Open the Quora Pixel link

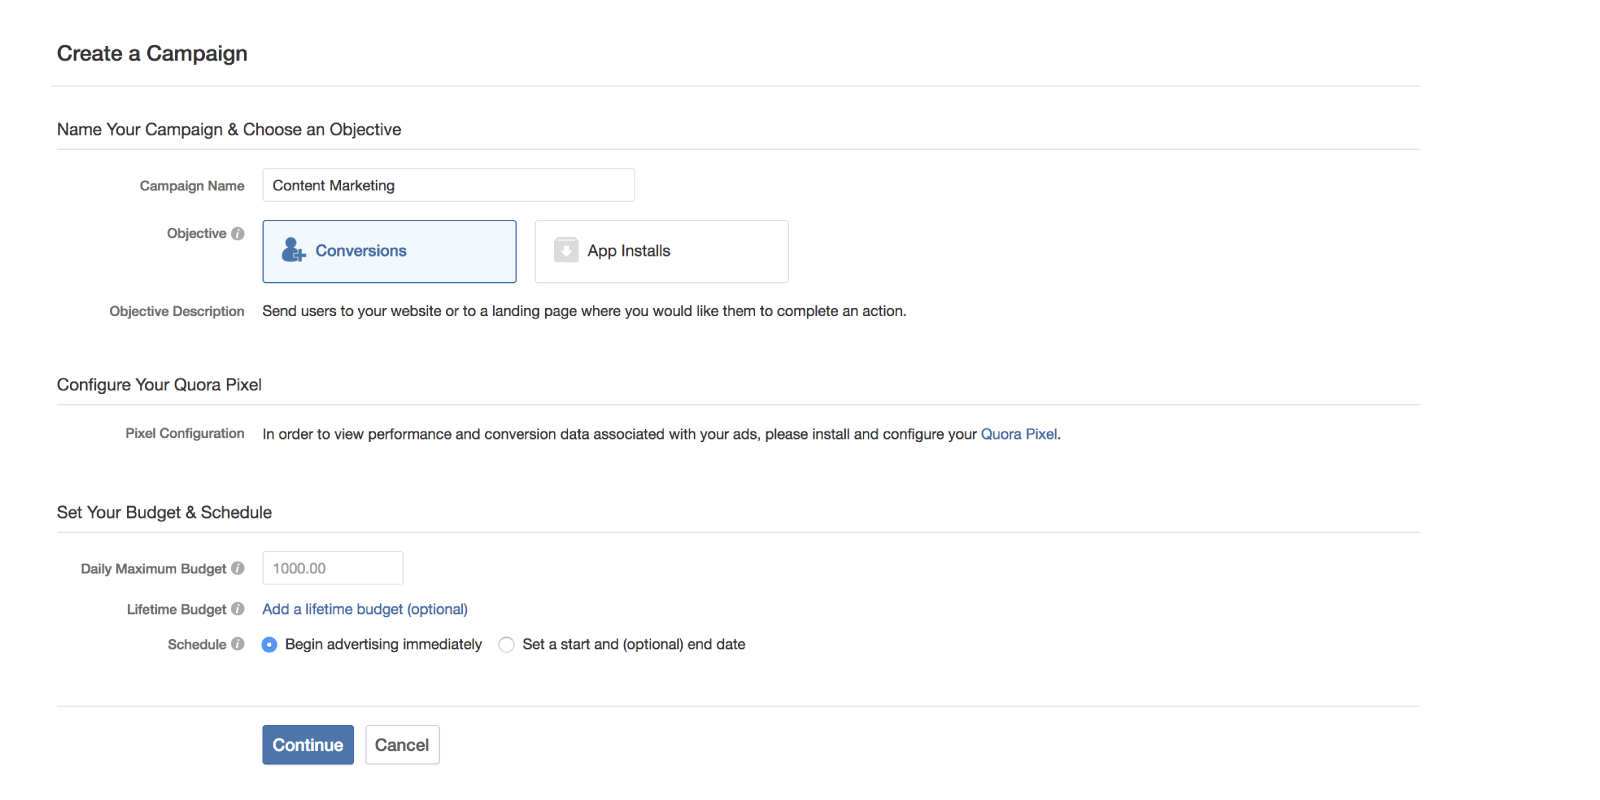pyautogui.click(x=1018, y=434)
